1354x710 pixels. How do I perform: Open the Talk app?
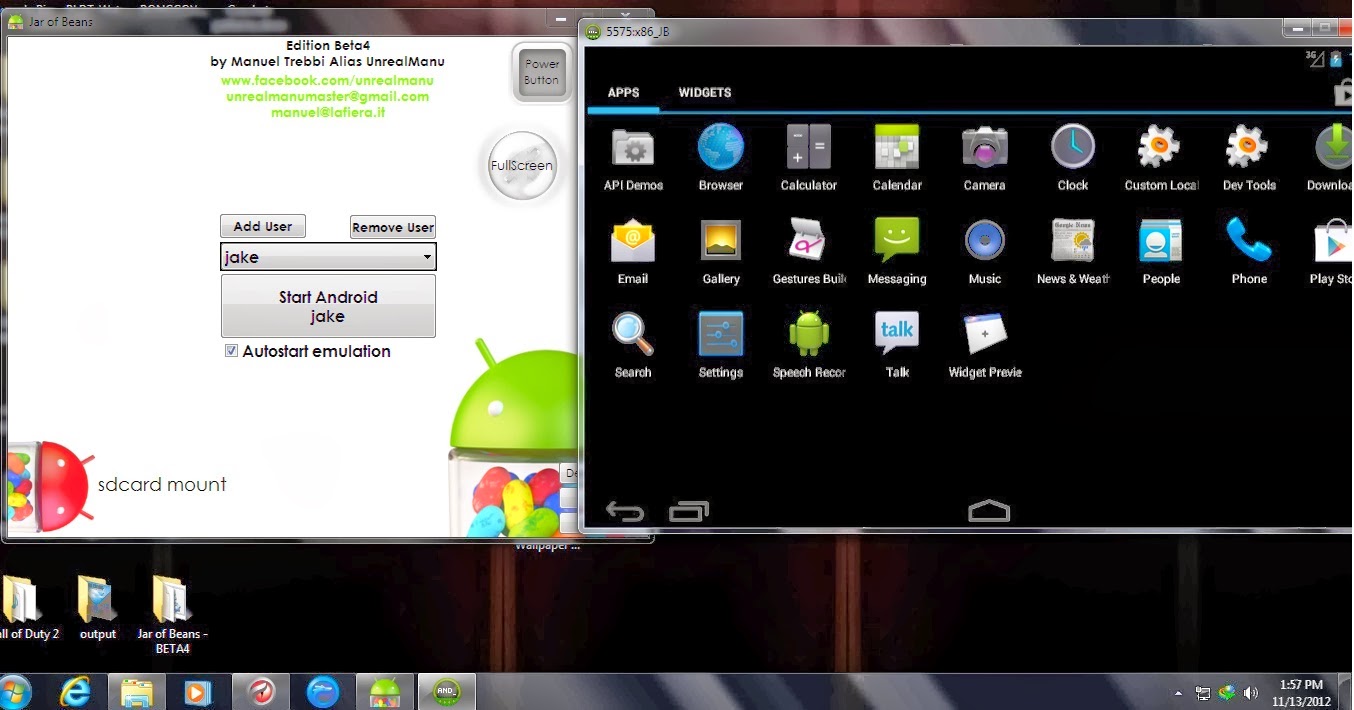click(x=897, y=345)
